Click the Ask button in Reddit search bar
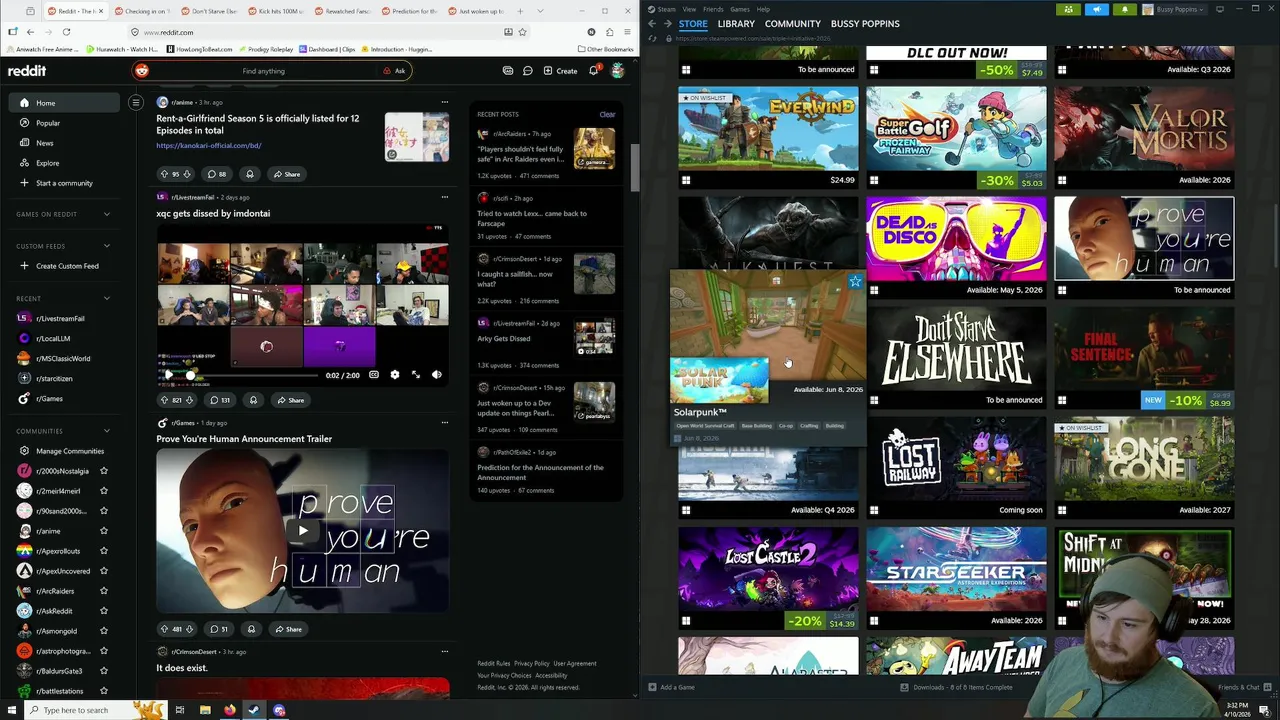Viewport: 1280px width, 720px height. [x=394, y=71]
